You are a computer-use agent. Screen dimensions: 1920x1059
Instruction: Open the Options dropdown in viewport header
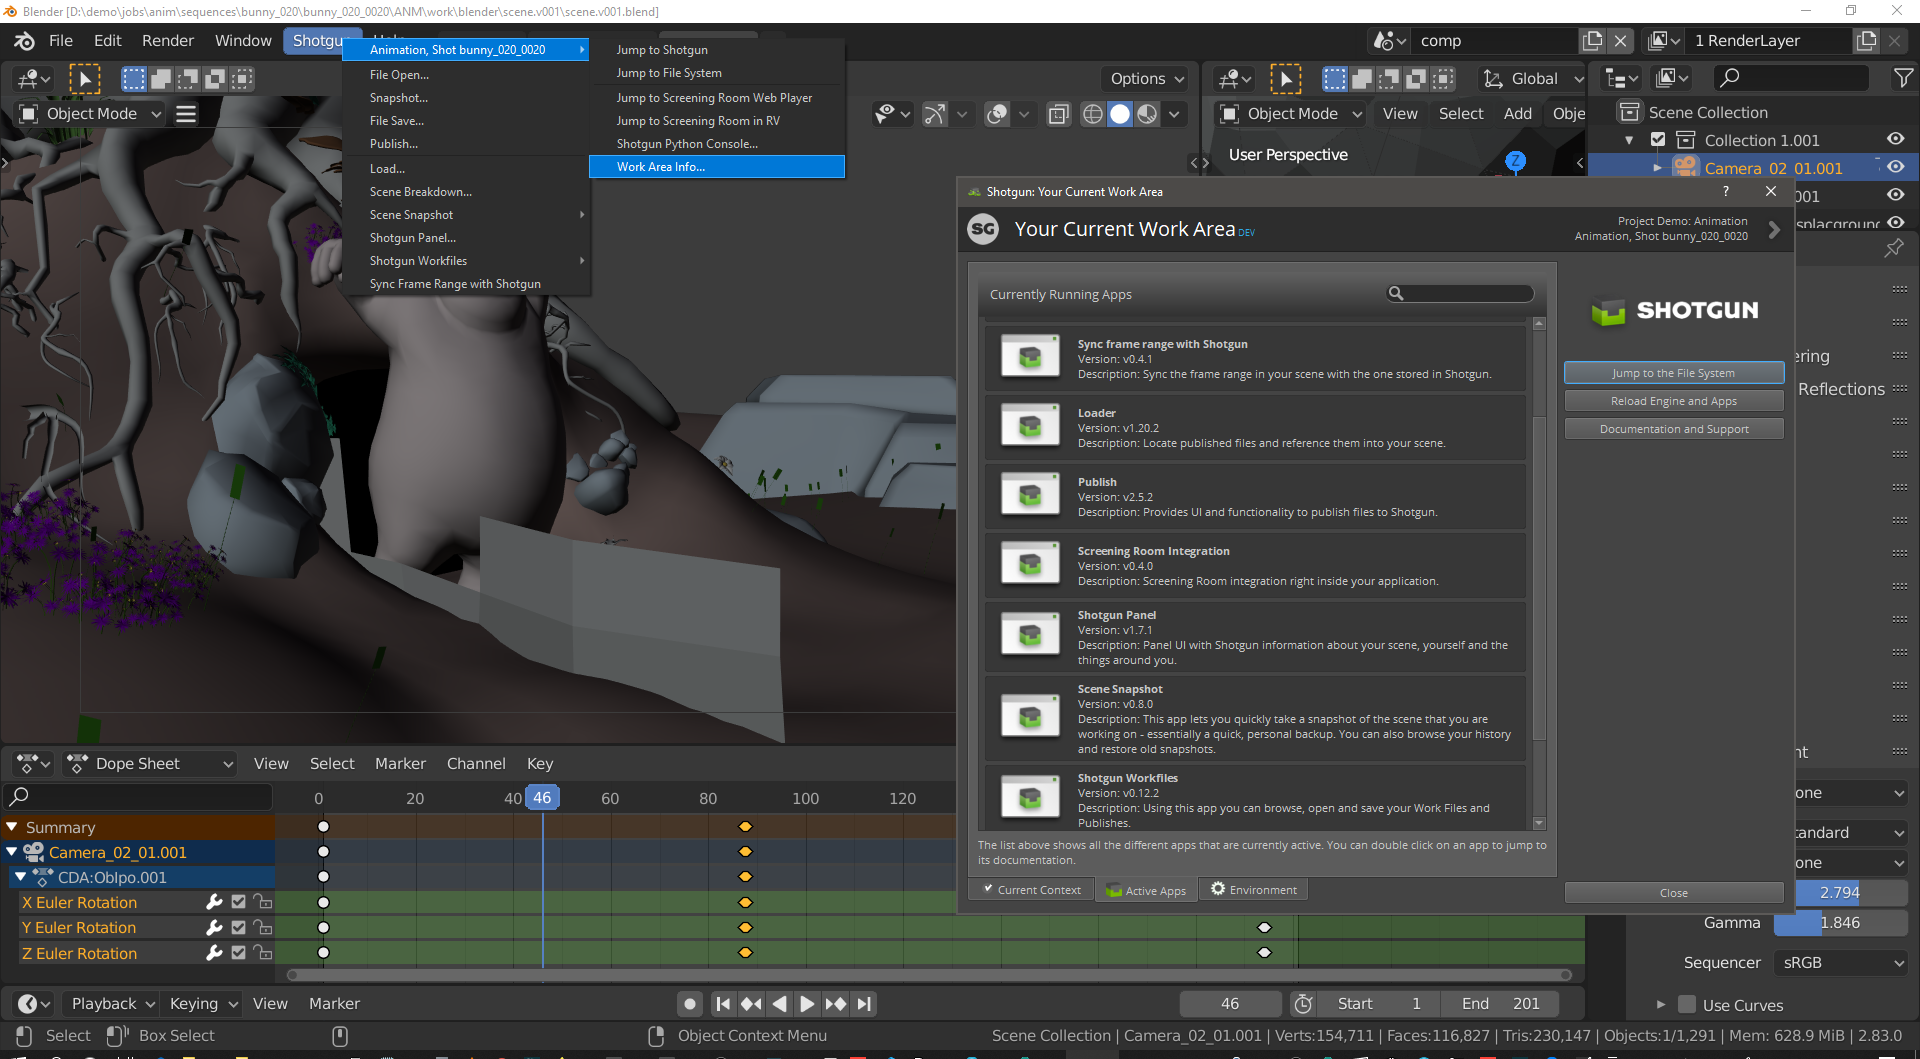(x=1147, y=79)
